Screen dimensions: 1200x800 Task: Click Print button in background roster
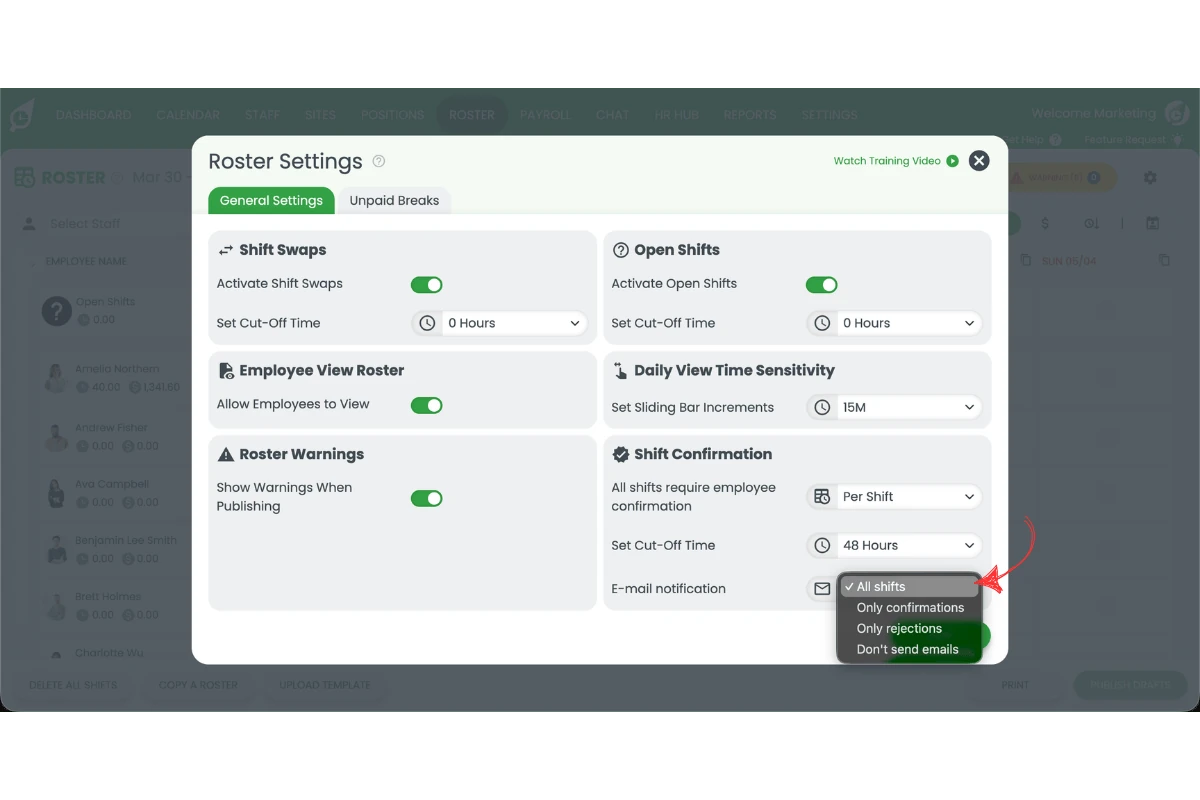[x=1015, y=685]
